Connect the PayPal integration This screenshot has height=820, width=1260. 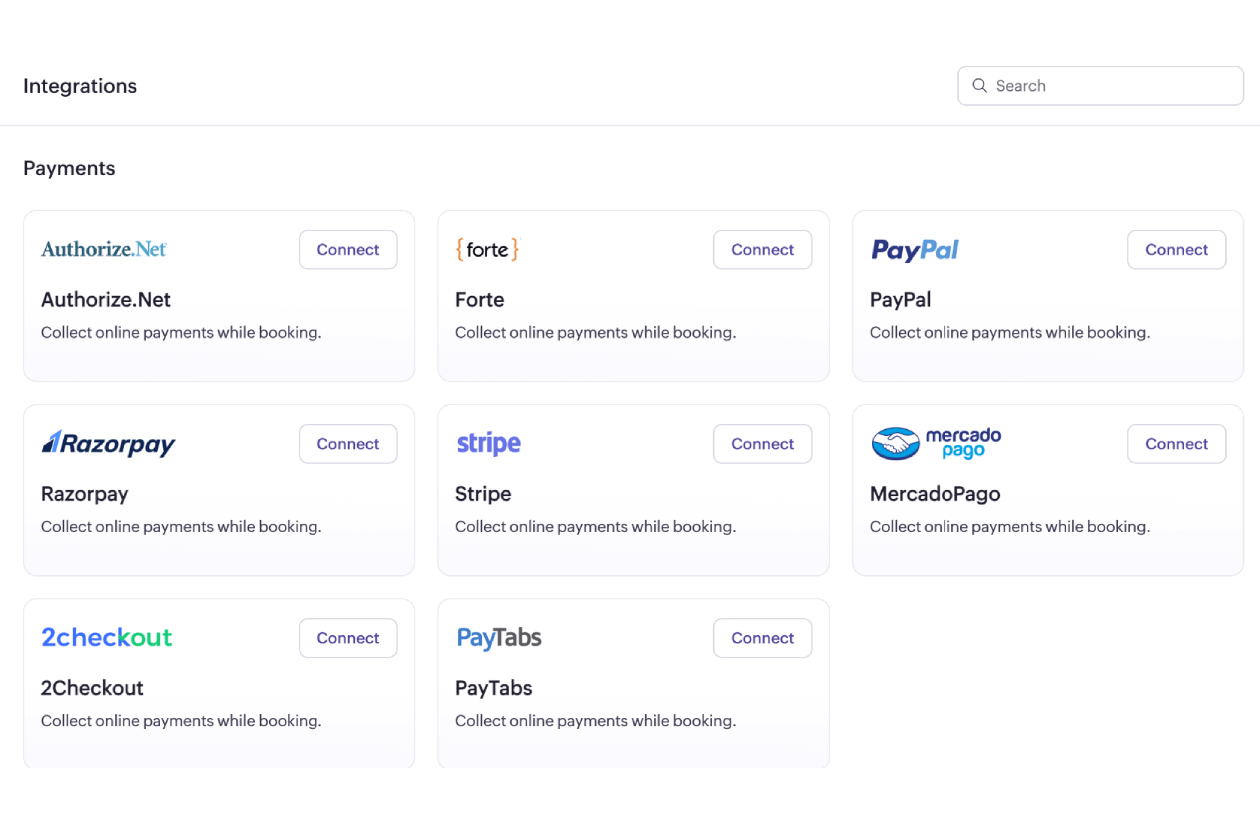coord(1176,249)
